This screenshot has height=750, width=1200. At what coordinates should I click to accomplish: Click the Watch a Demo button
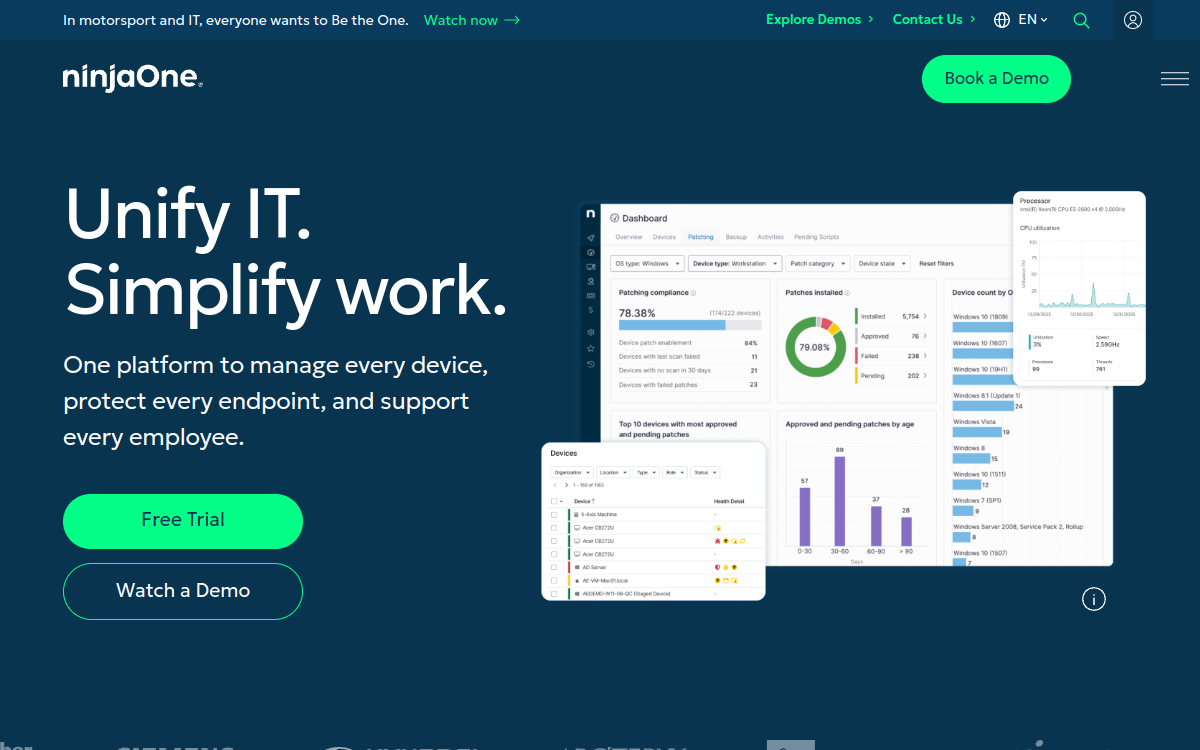[x=183, y=591]
